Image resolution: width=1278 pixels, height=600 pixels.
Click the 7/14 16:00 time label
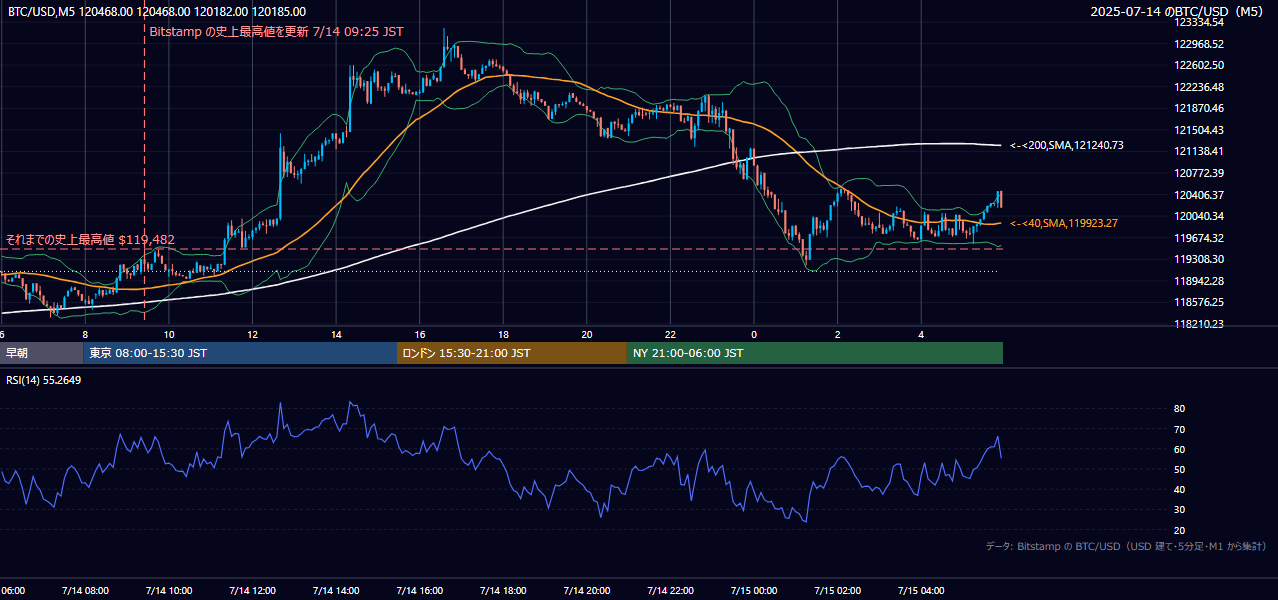tap(420, 591)
